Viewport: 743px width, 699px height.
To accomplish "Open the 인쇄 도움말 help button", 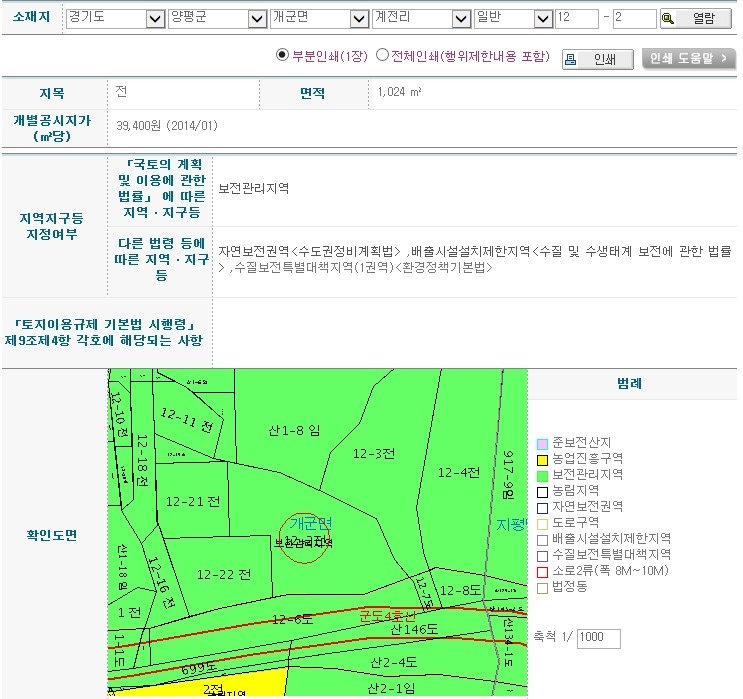I will [688, 59].
